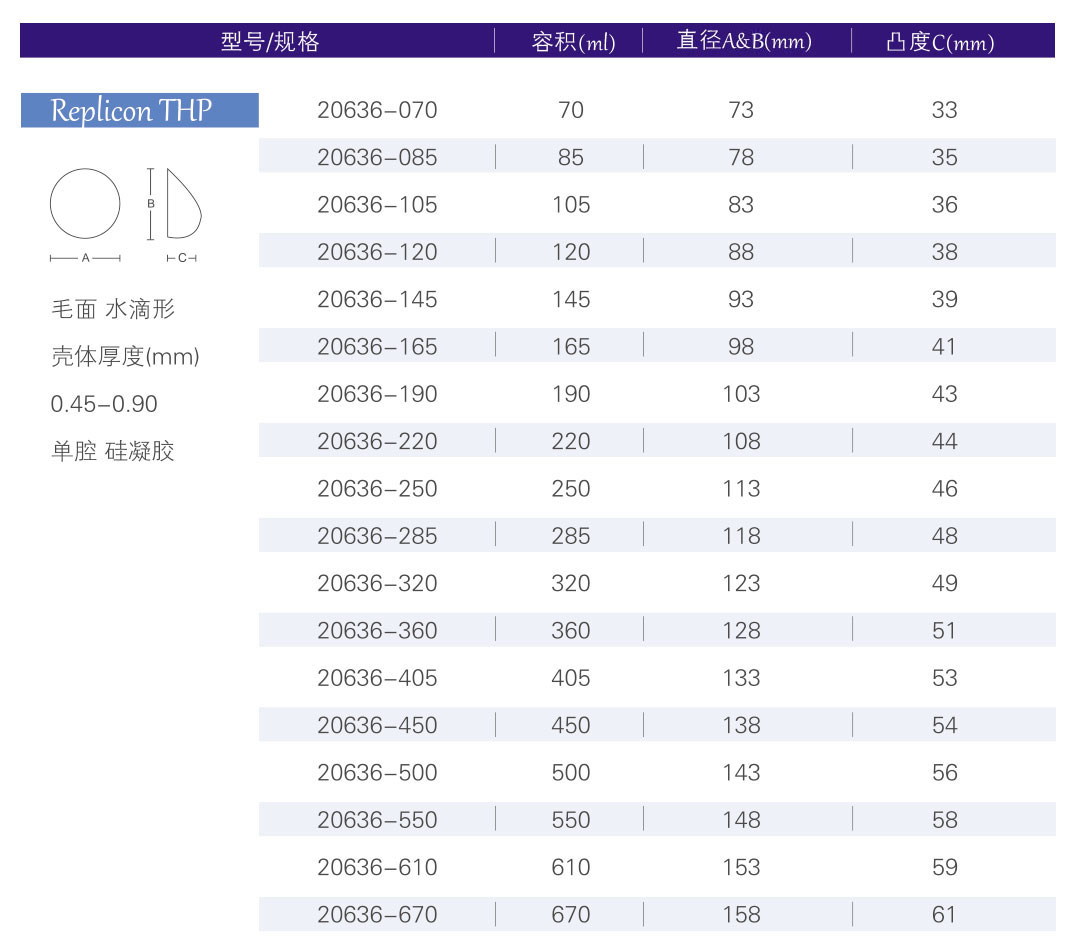
Task: Select model number 20636-165
Action: pos(377,346)
